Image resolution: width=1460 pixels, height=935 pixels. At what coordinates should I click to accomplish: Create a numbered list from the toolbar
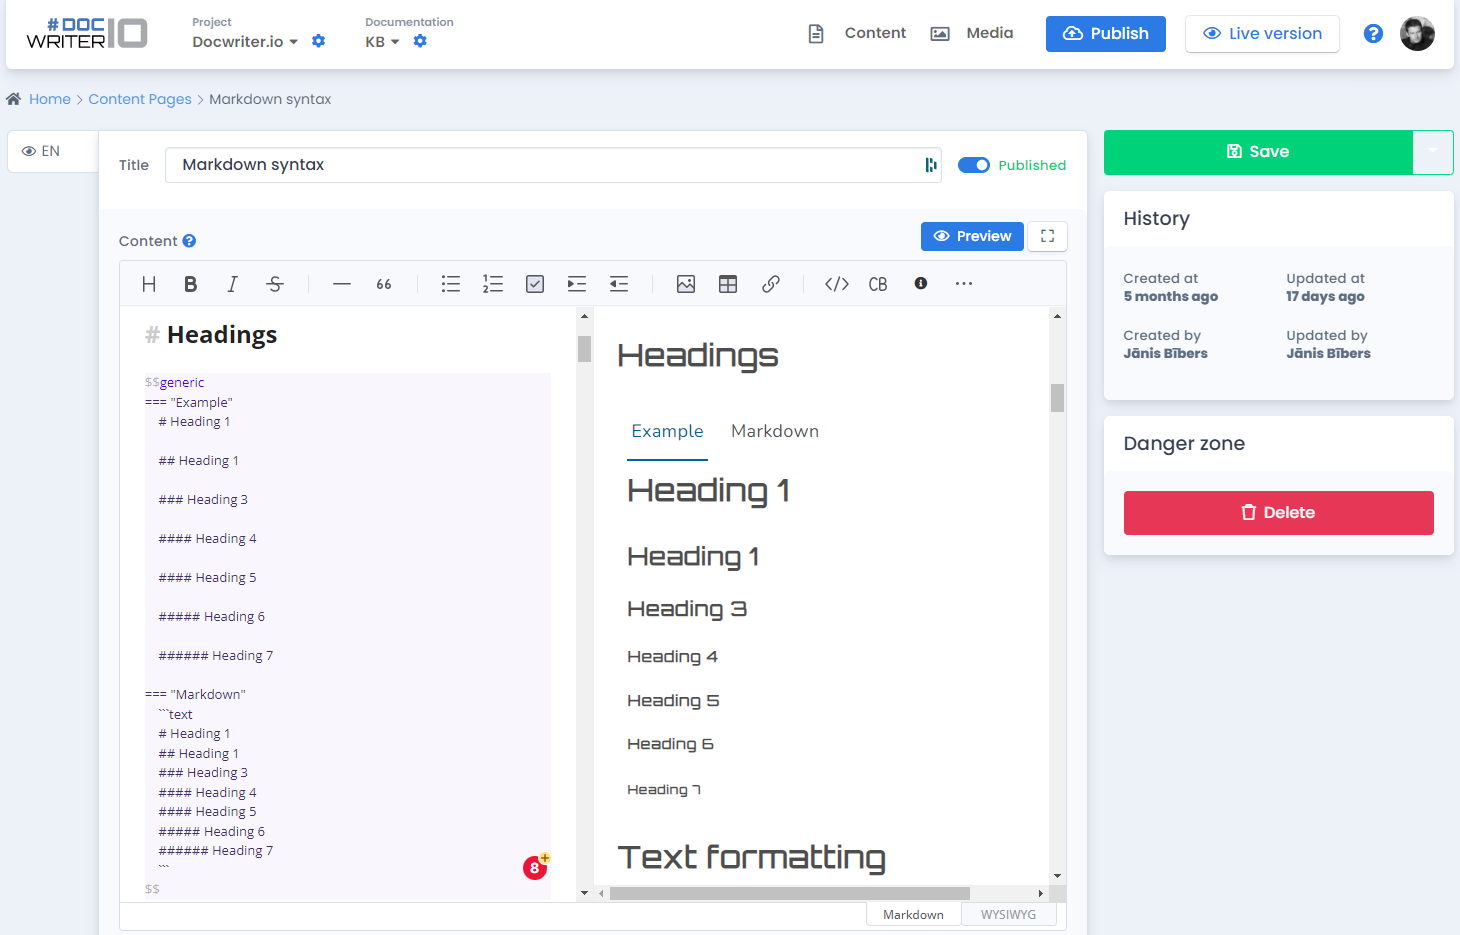pos(492,284)
